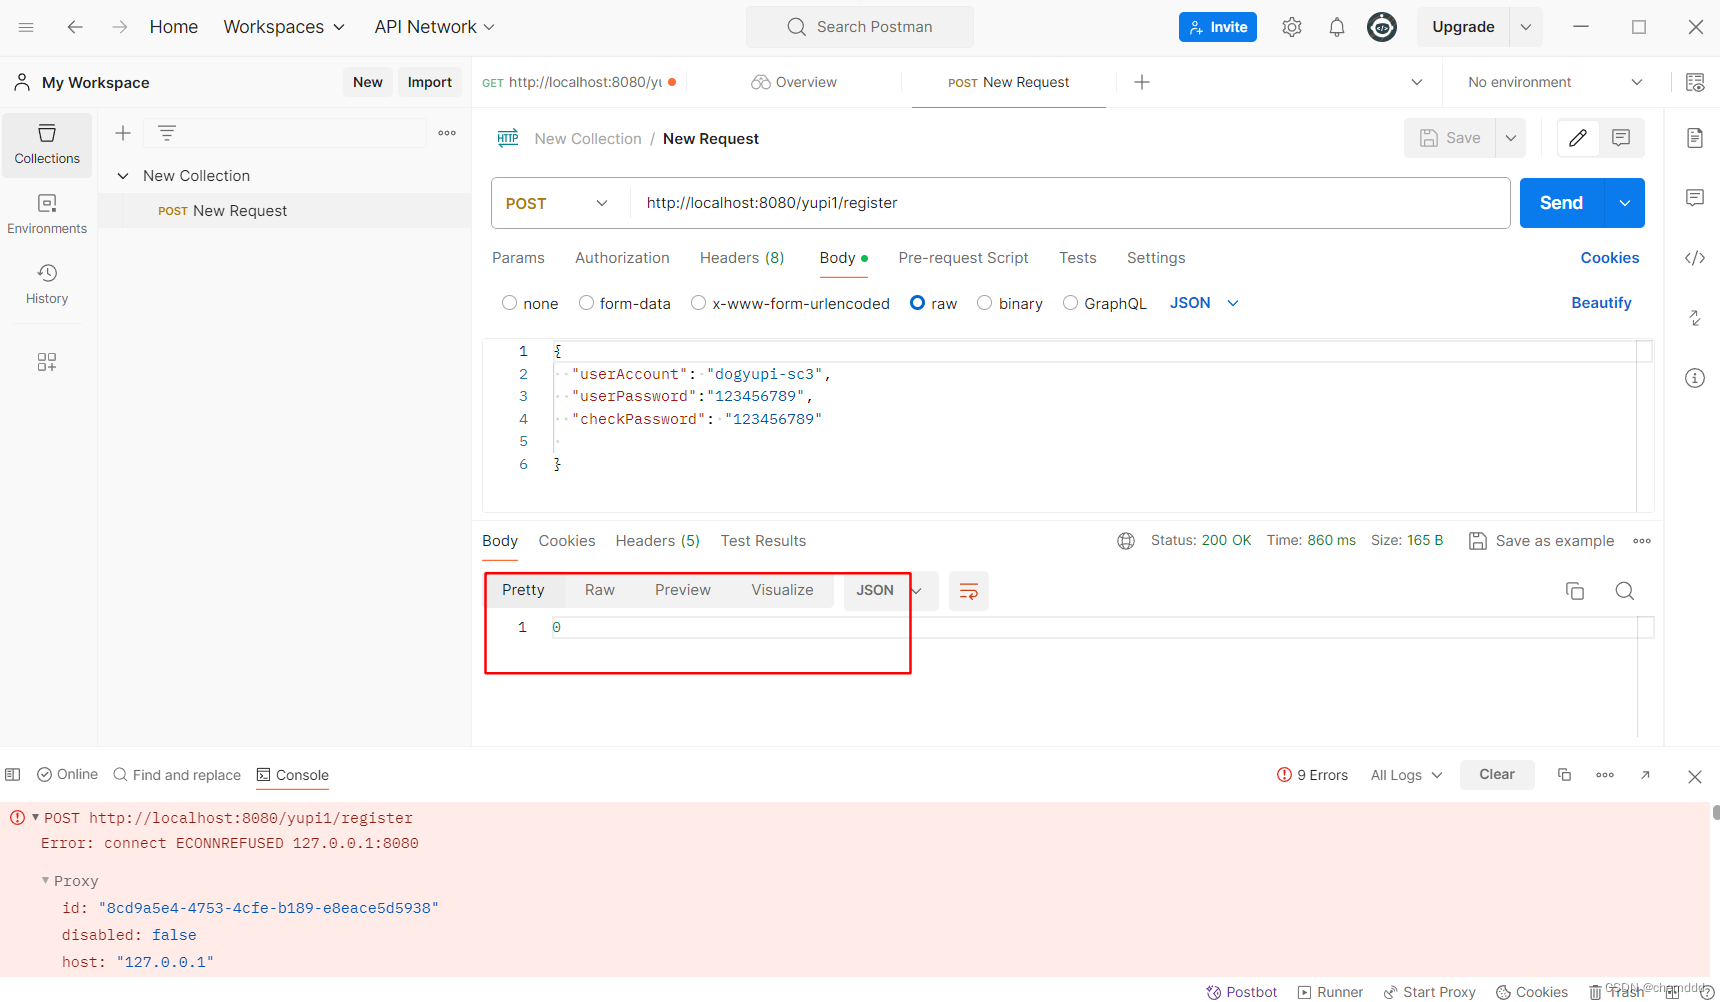This screenshot has width=1720, height=1002.
Task: Open a new request tab
Action: [1142, 82]
